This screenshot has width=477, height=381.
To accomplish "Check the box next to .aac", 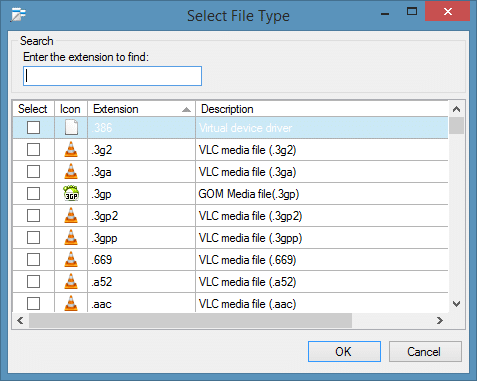I will point(33,303).
